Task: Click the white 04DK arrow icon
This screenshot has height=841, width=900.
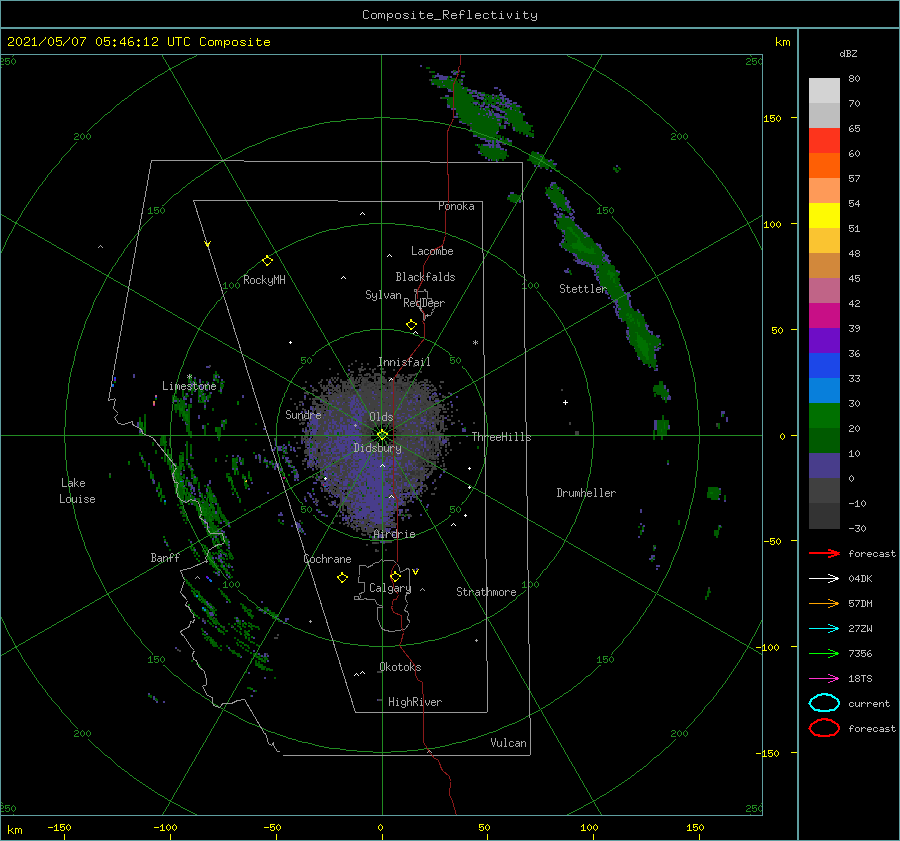Action: click(824, 579)
